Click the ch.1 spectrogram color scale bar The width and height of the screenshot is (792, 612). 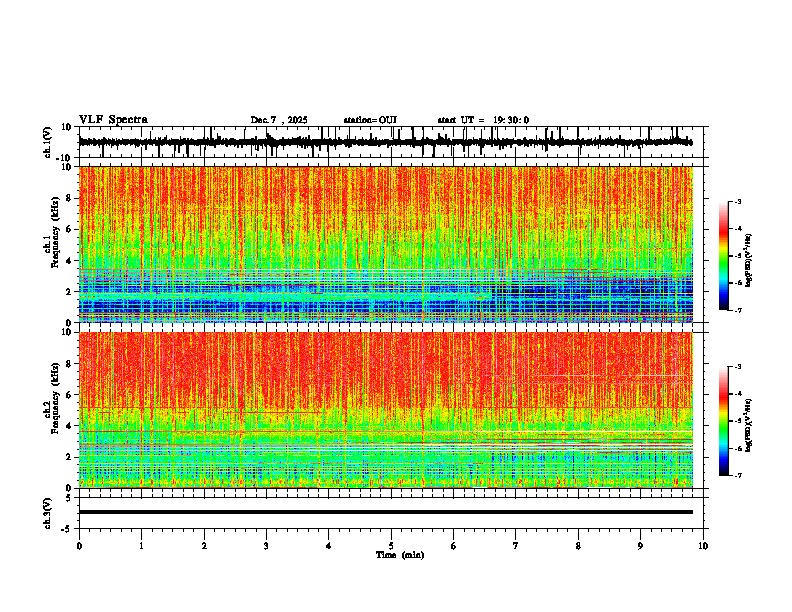[724, 256]
